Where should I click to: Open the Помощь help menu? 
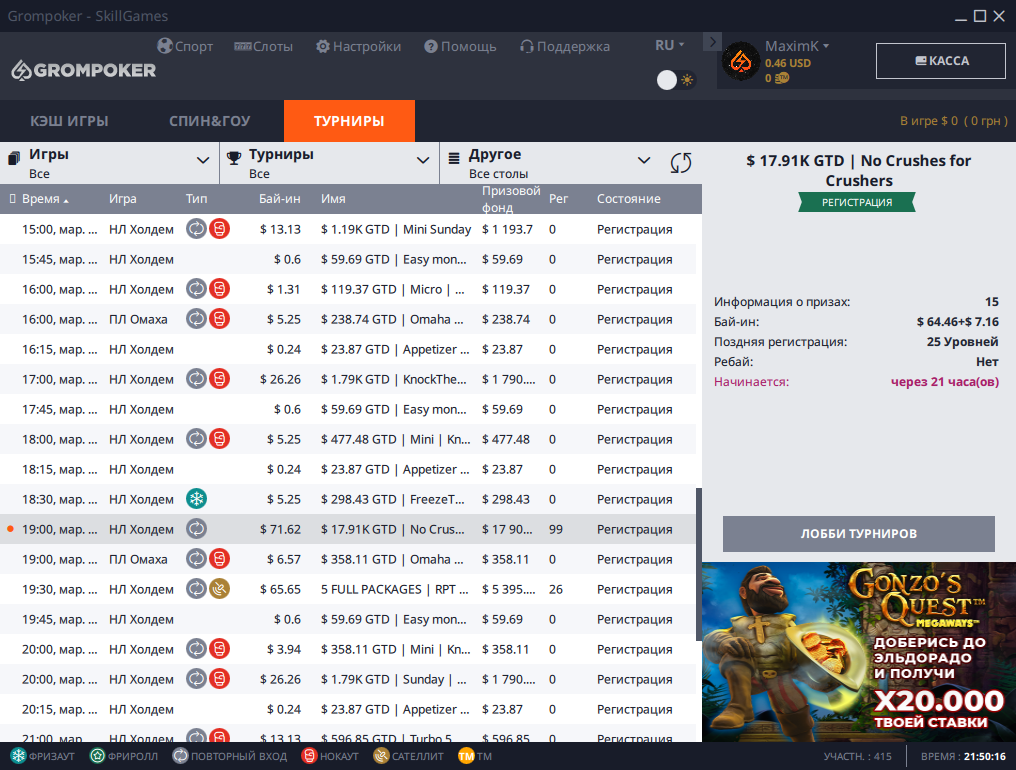[x=460, y=47]
